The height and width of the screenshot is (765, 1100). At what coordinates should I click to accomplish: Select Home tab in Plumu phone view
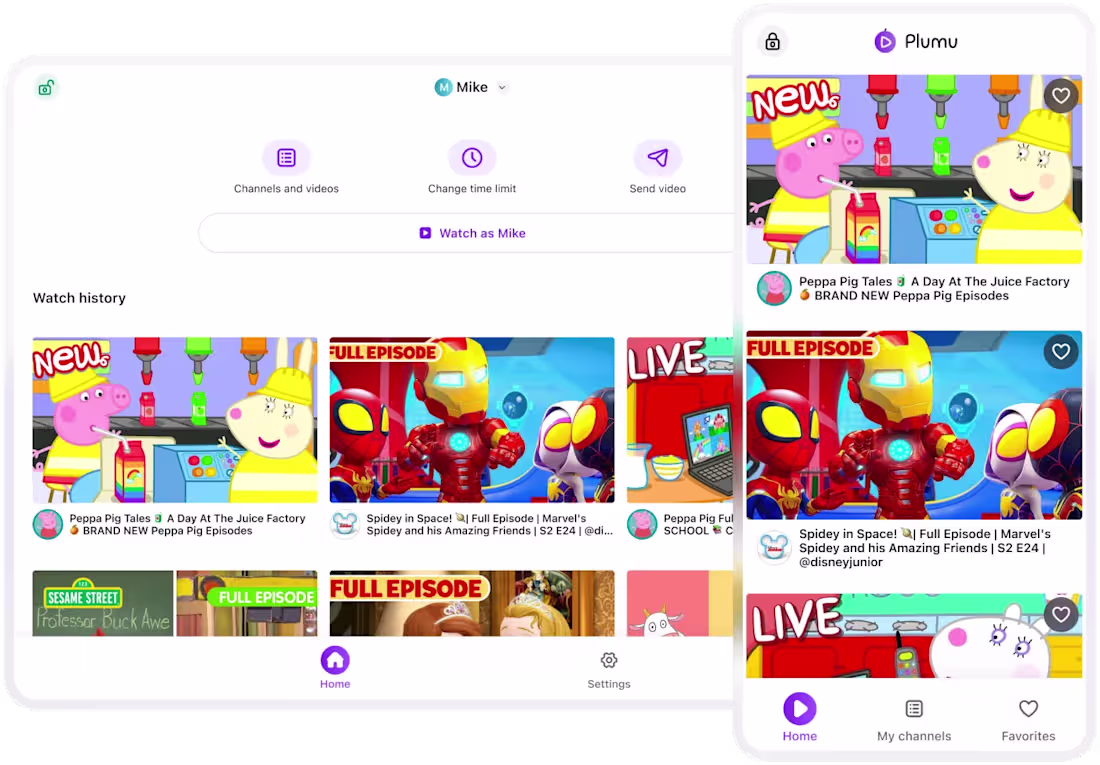click(800, 717)
